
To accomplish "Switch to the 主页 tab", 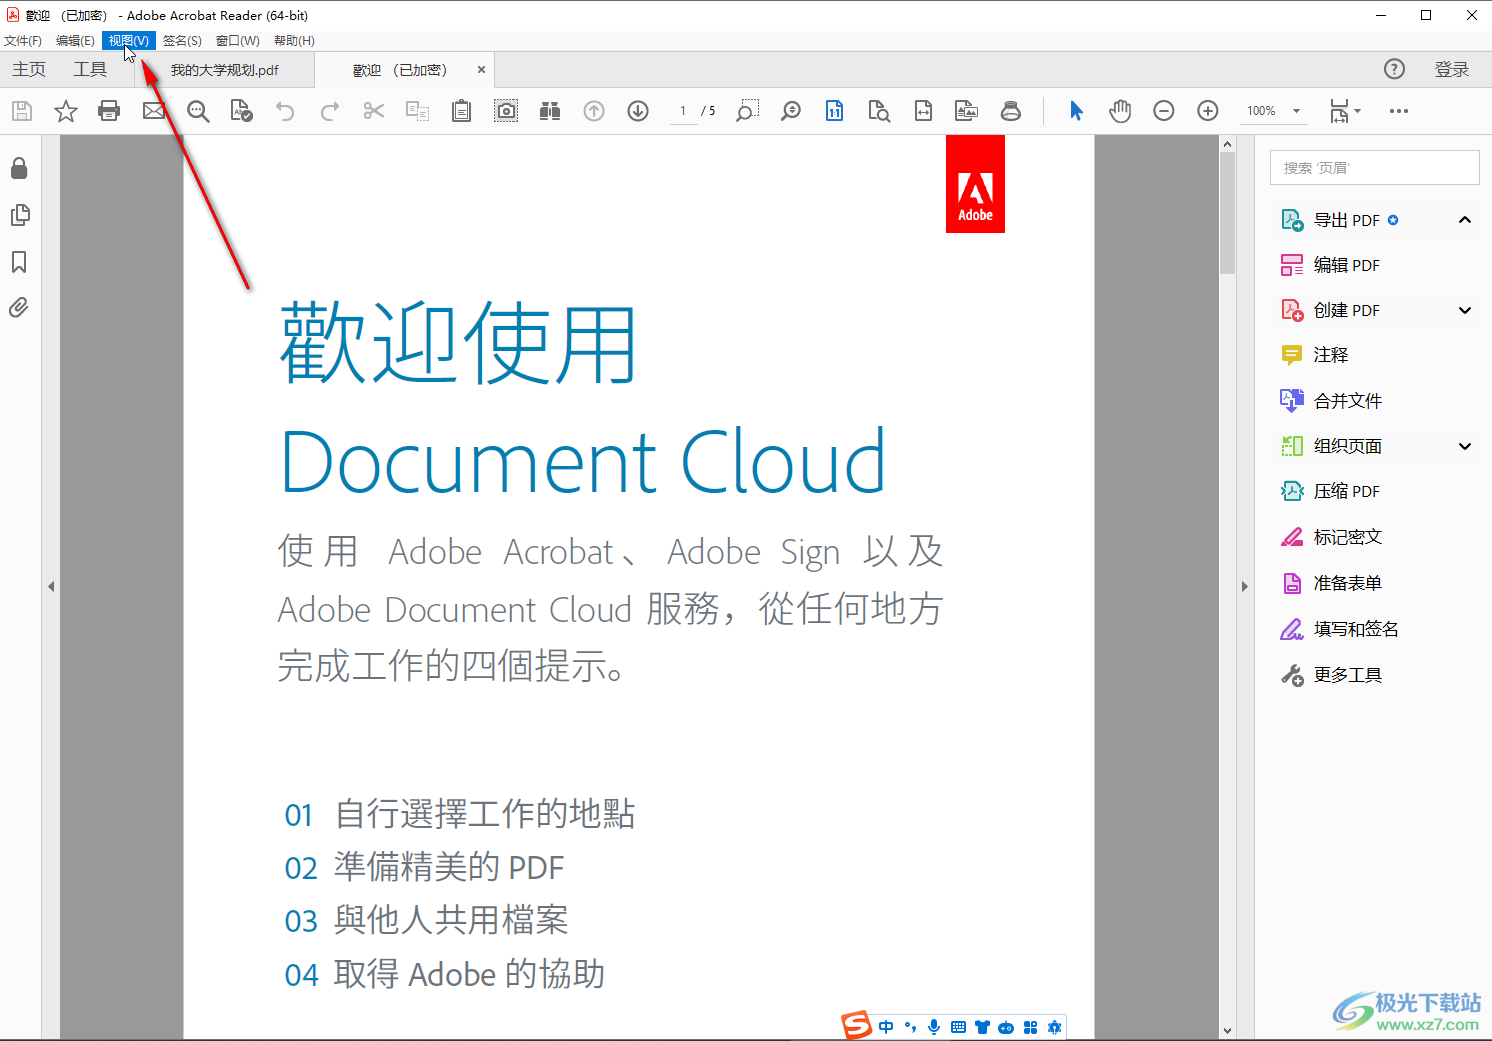I will point(29,69).
